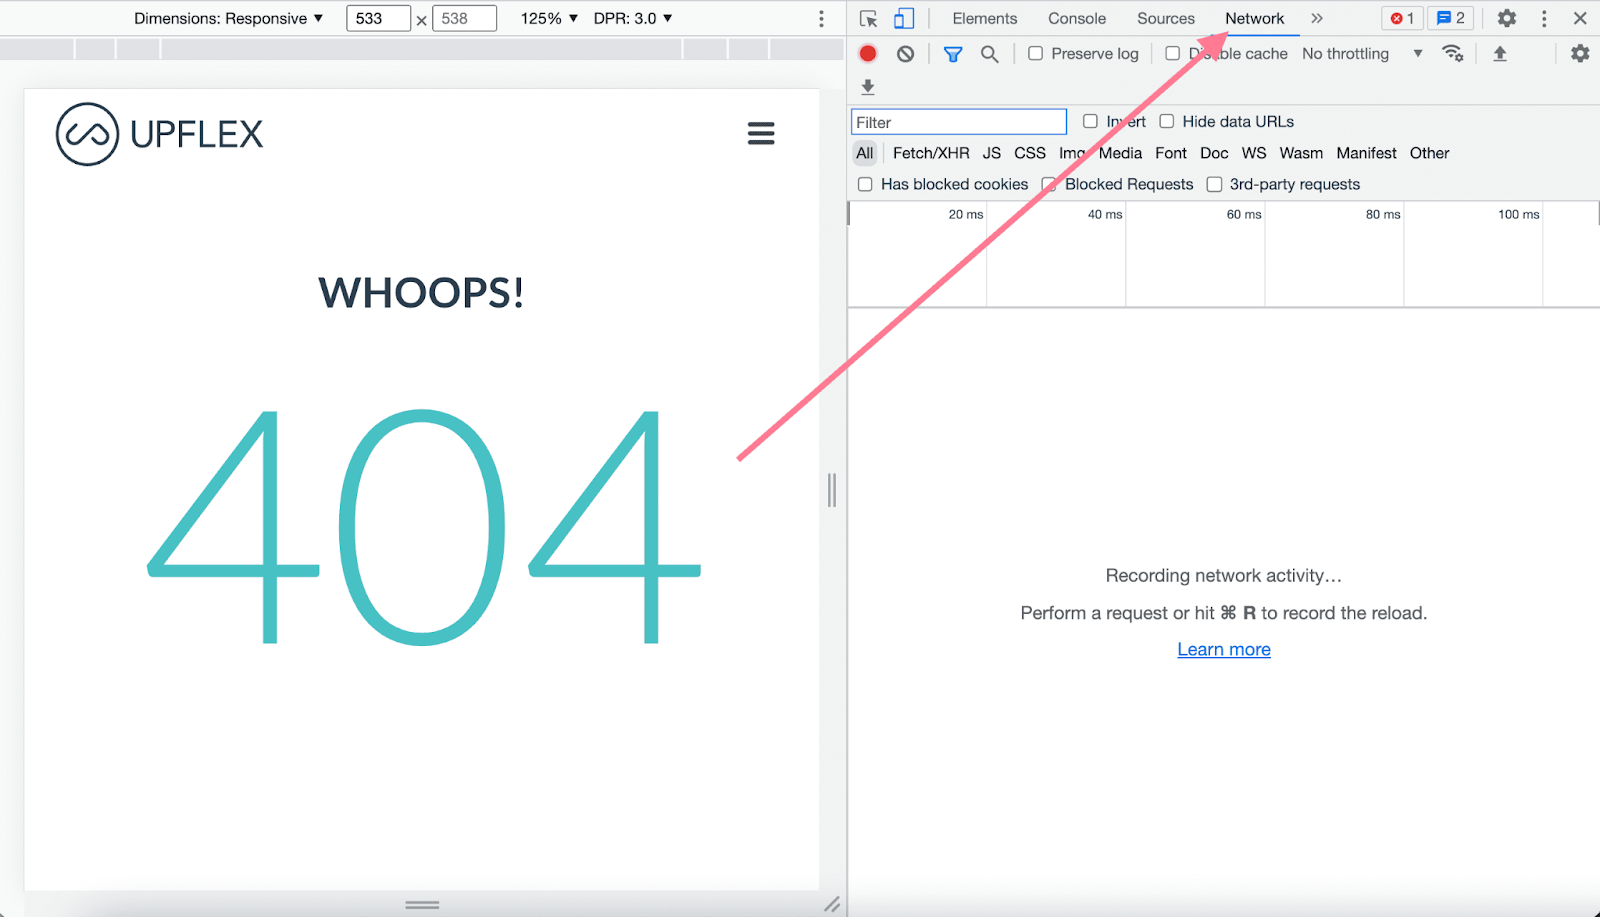The width and height of the screenshot is (1600, 917).
Task: Close the DevTools panel
Action: [x=1580, y=18]
